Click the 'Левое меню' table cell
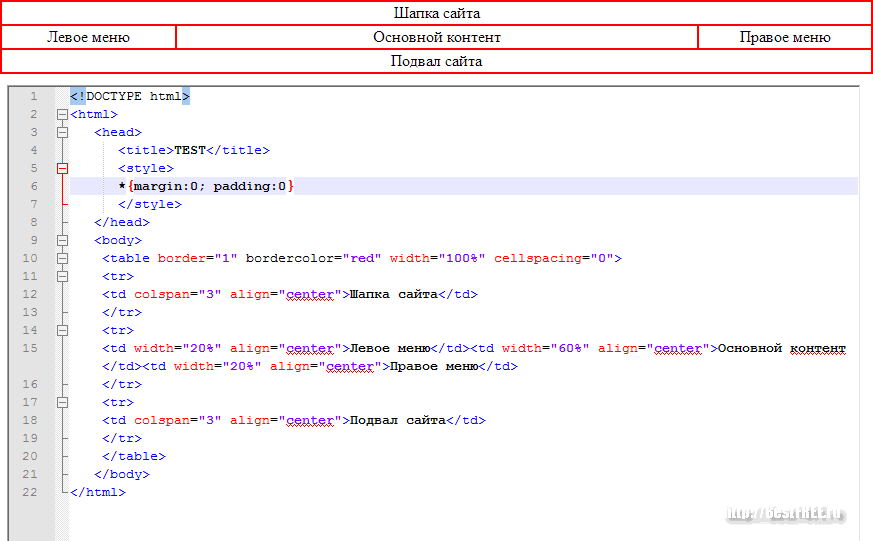This screenshot has width=873, height=541. [x=89, y=37]
